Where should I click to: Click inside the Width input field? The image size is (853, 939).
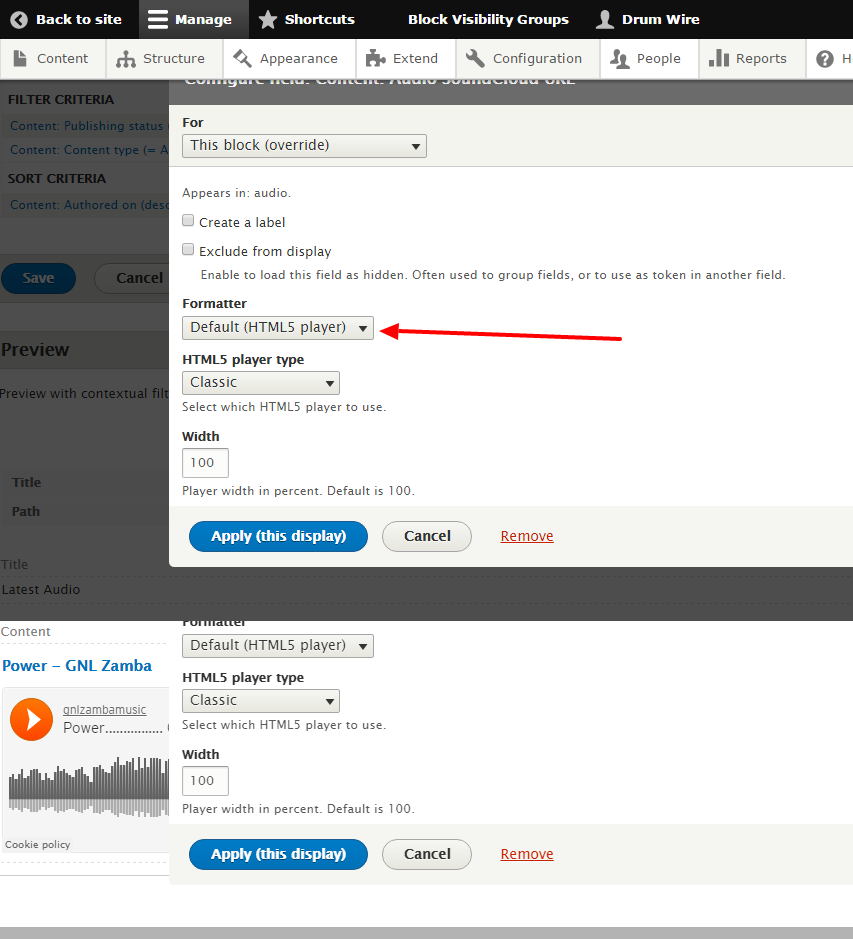204,462
